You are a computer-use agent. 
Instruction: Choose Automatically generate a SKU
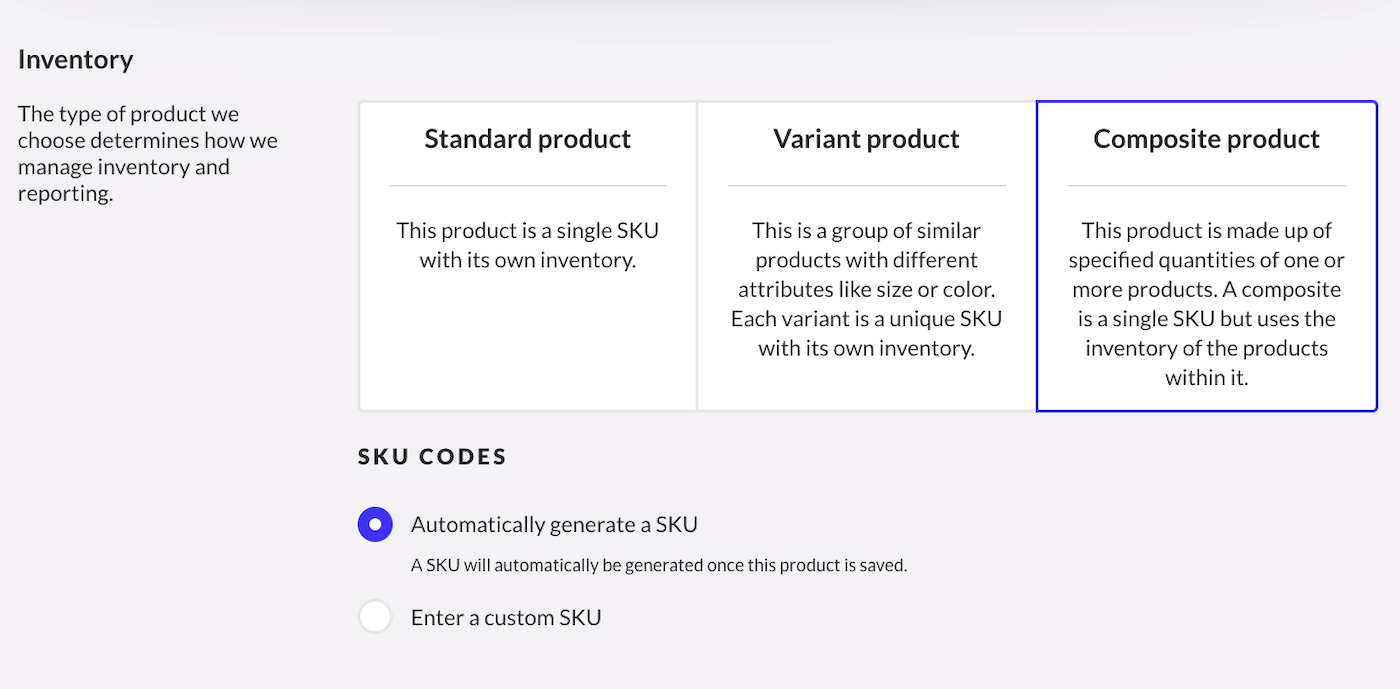click(375, 523)
